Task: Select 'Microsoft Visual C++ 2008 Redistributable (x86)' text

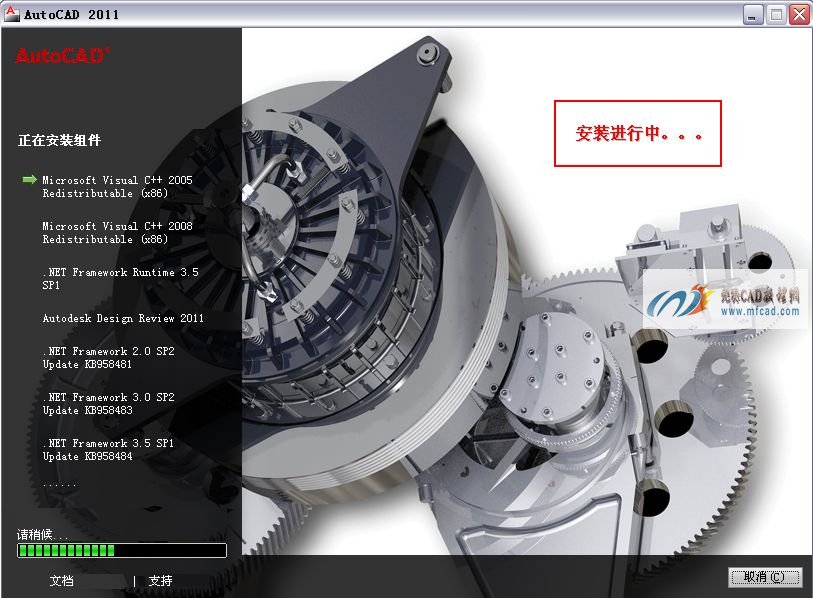Action: point(117,232)
